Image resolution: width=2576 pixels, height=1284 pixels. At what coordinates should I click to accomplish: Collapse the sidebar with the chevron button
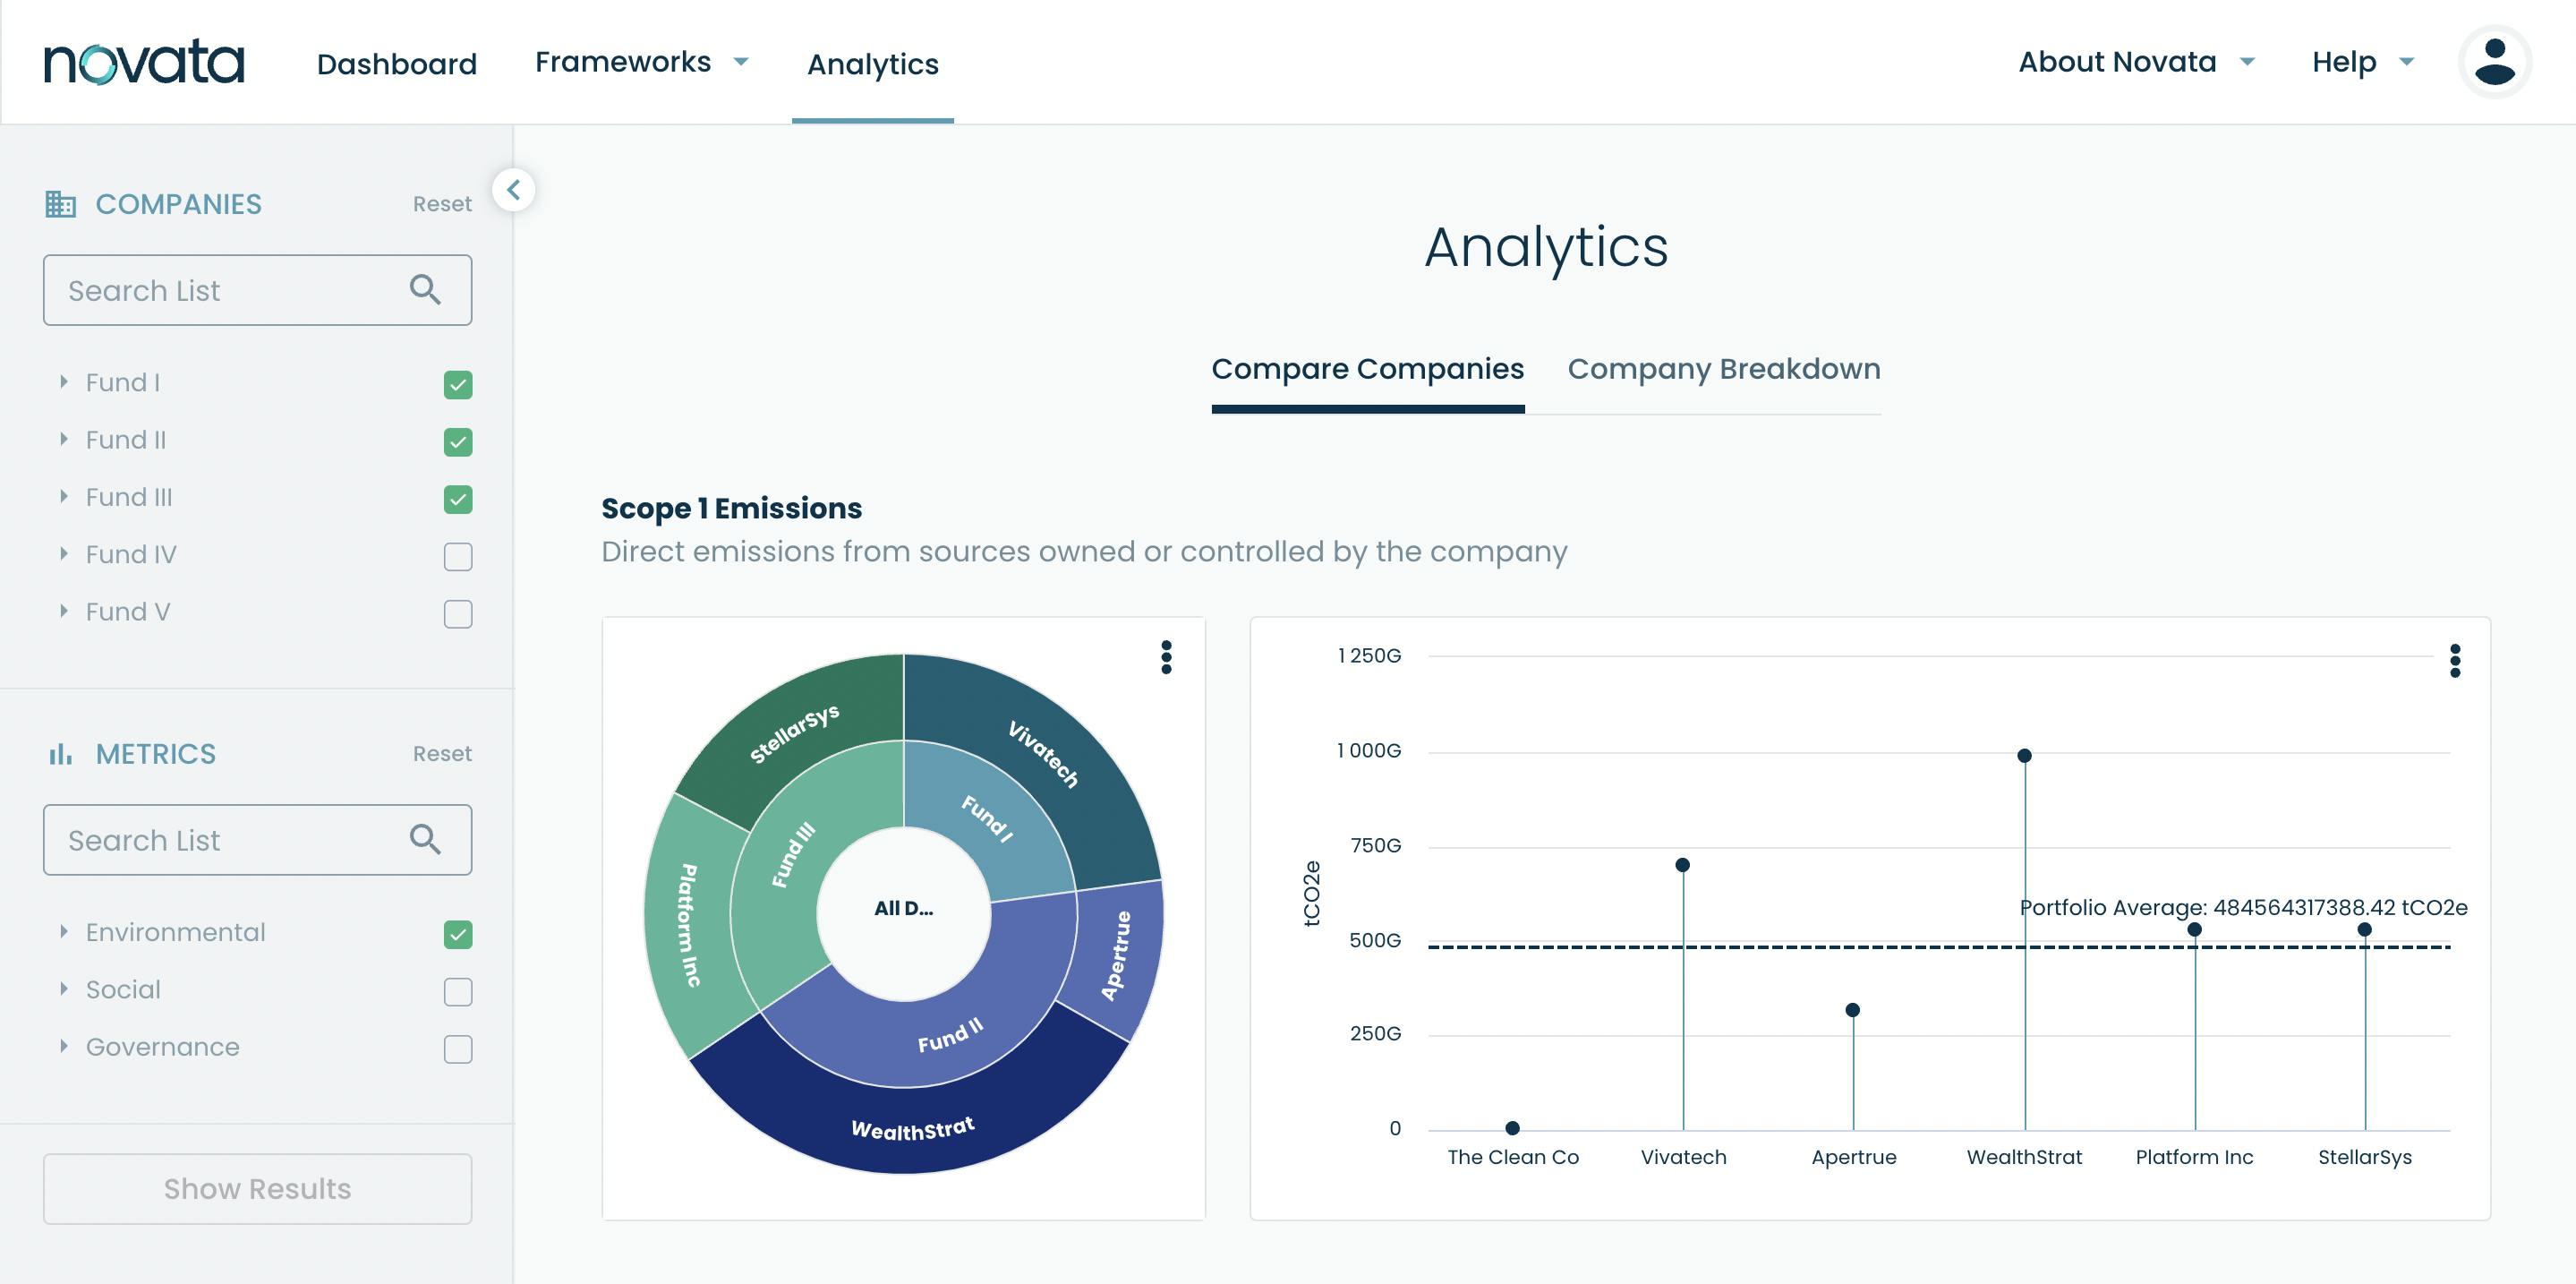pyautogui.click(x=514, y=189)
